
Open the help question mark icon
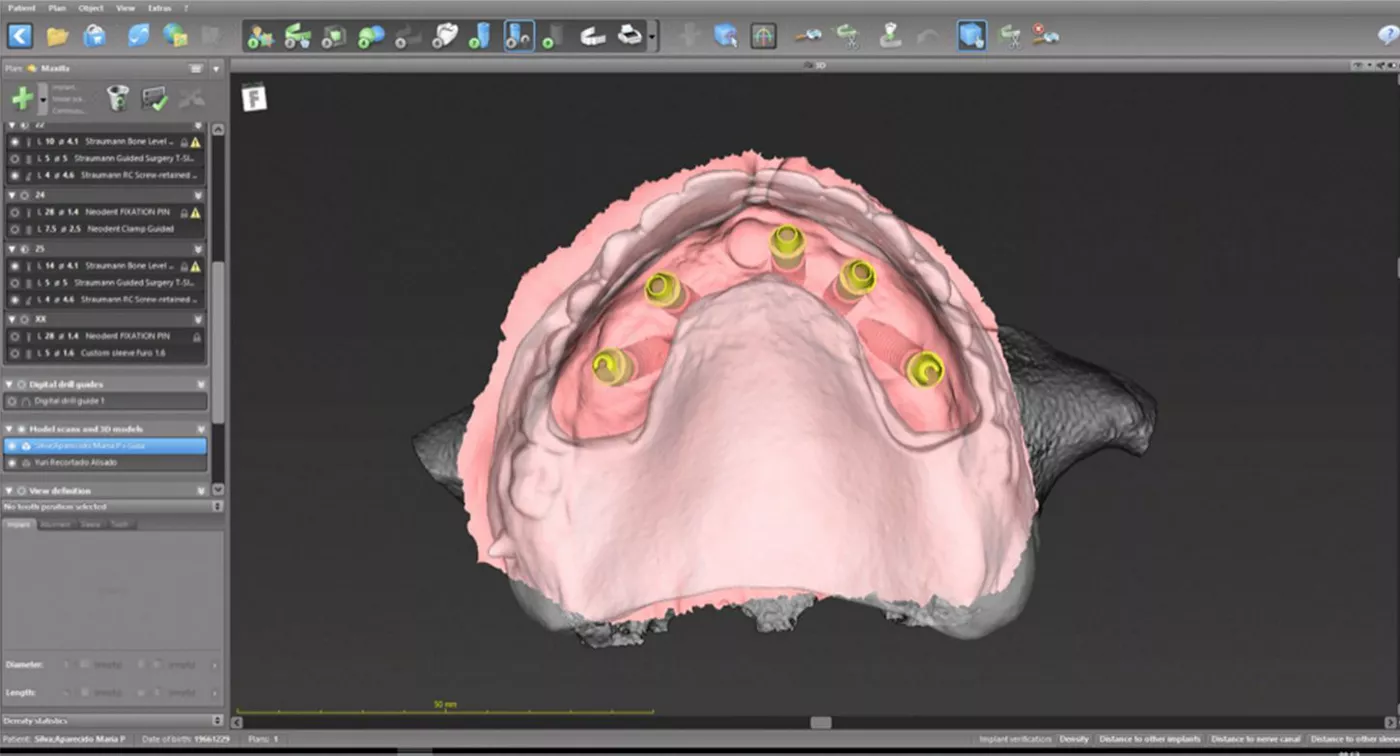pos(1387,37)
